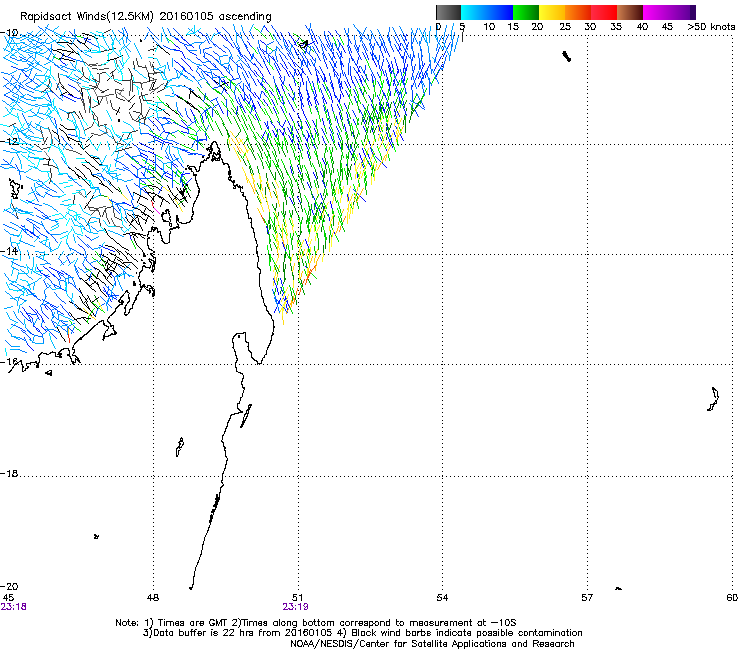Click the 60 longitude axis label

coord(732,598)
